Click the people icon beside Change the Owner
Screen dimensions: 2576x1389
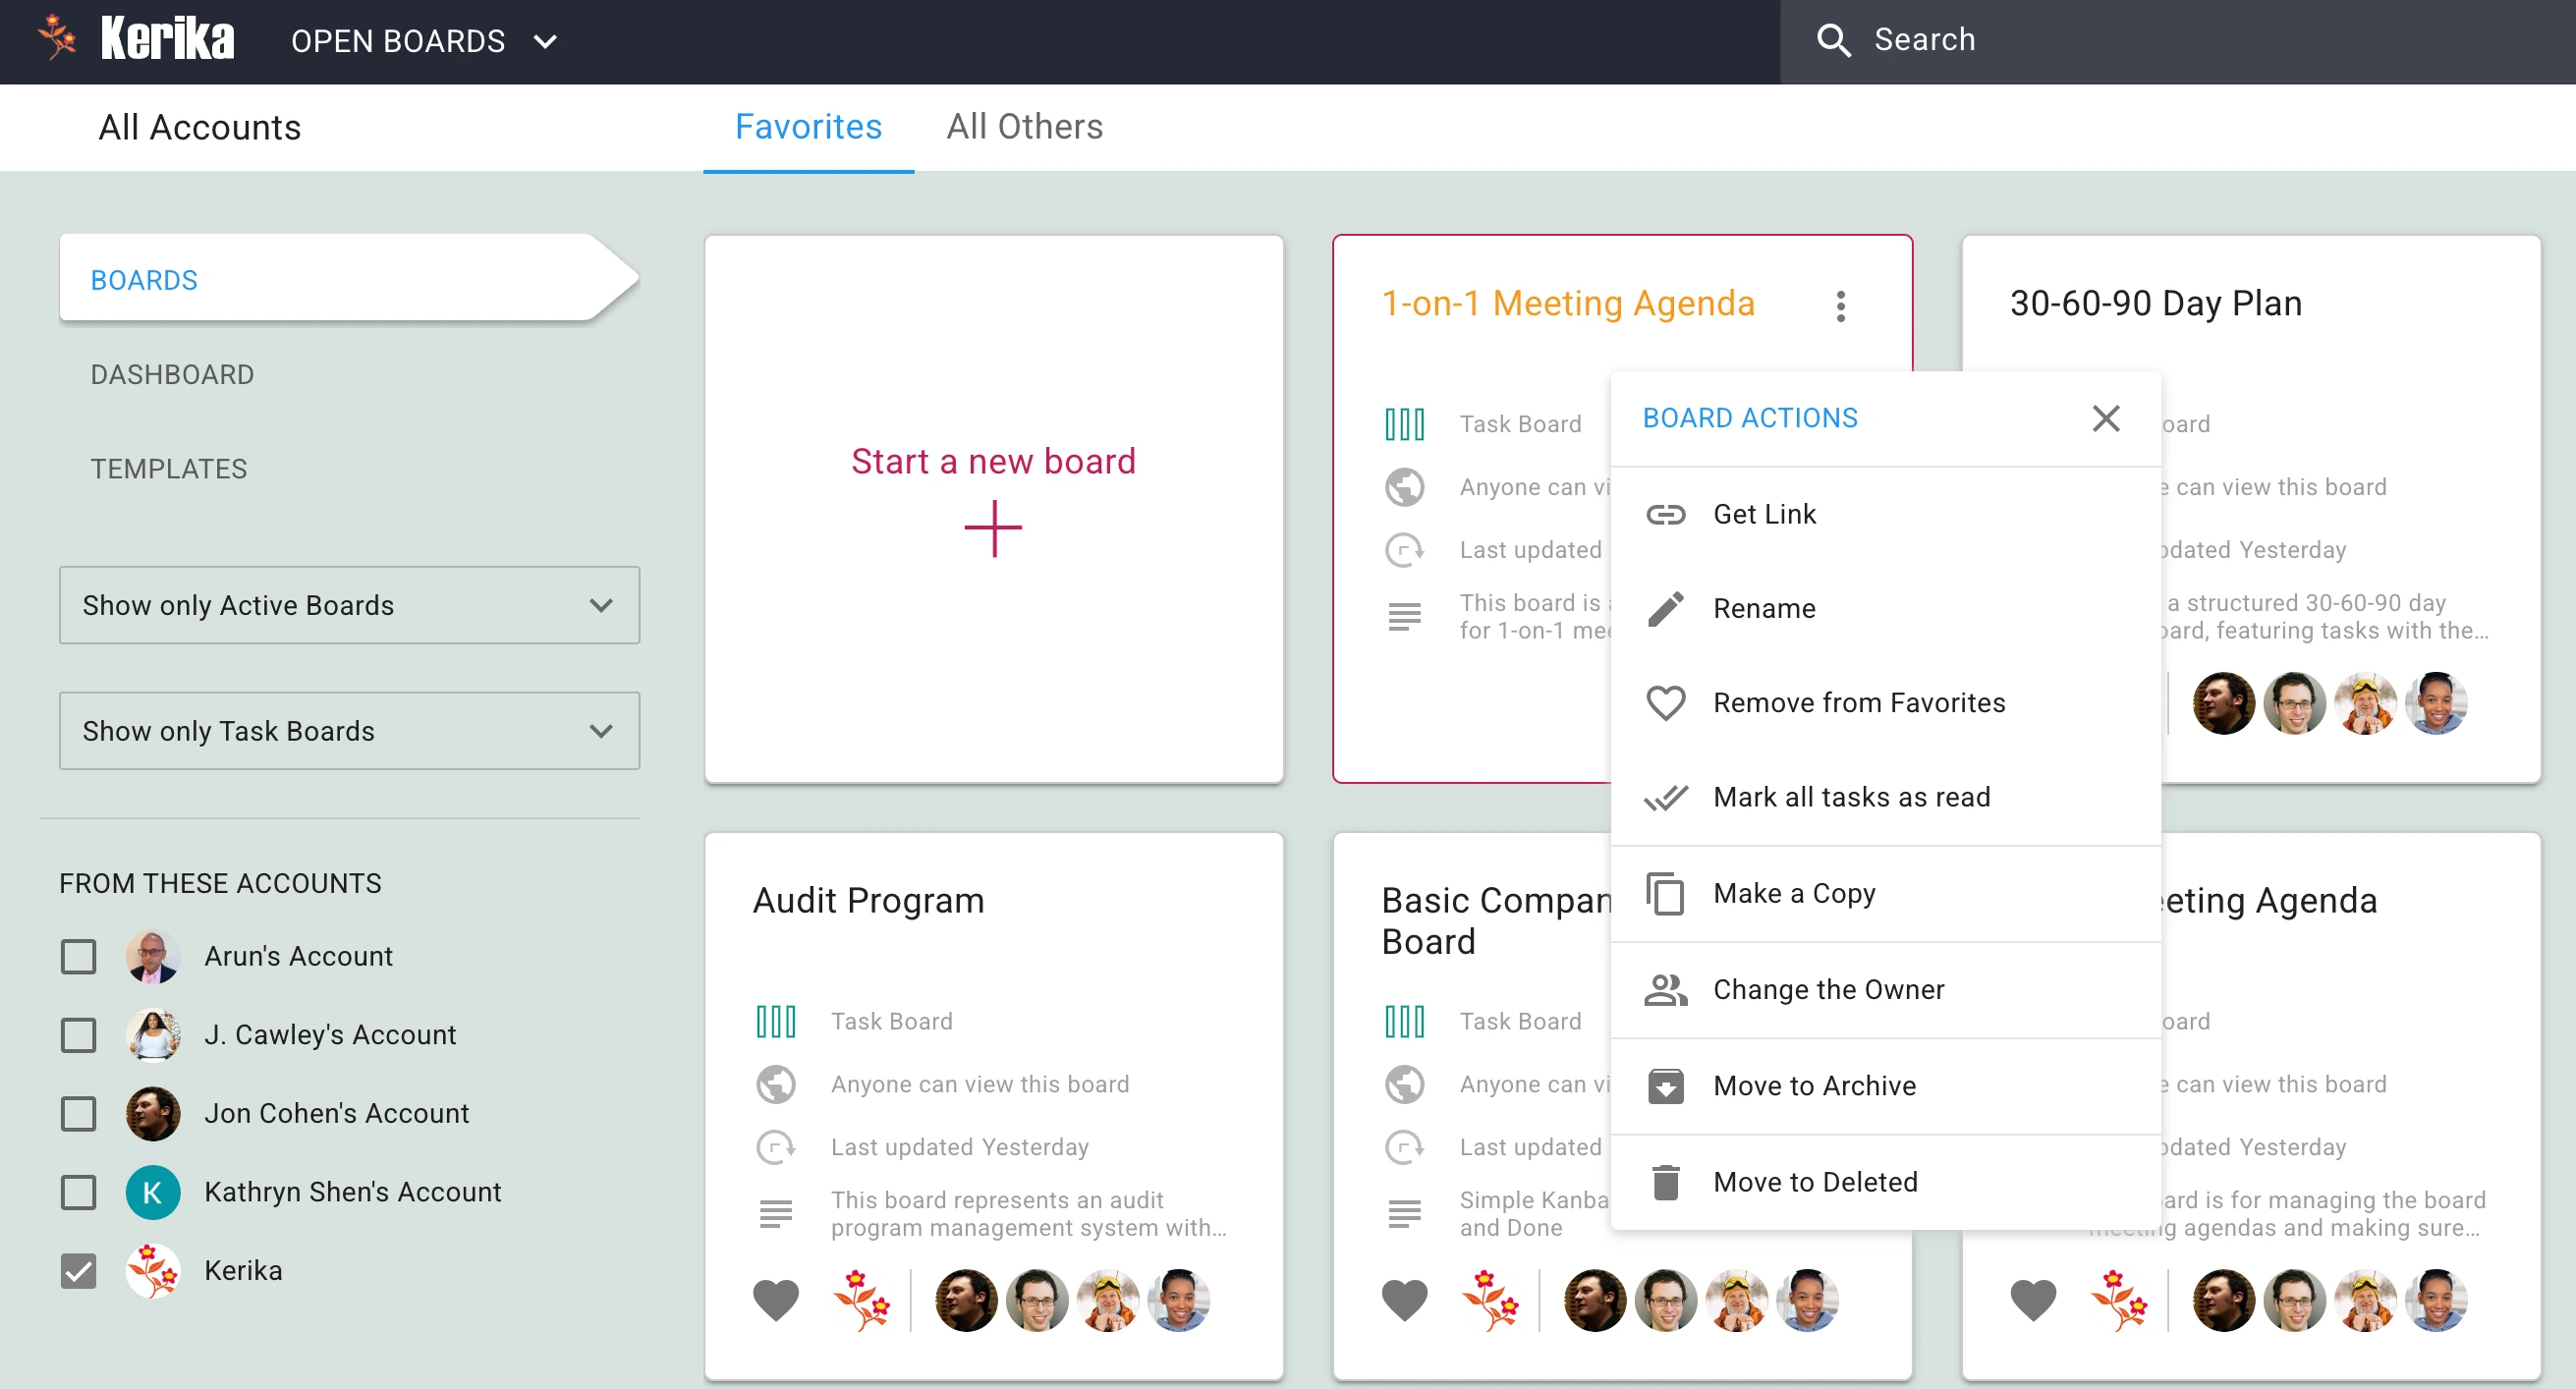coord(1665,989)
